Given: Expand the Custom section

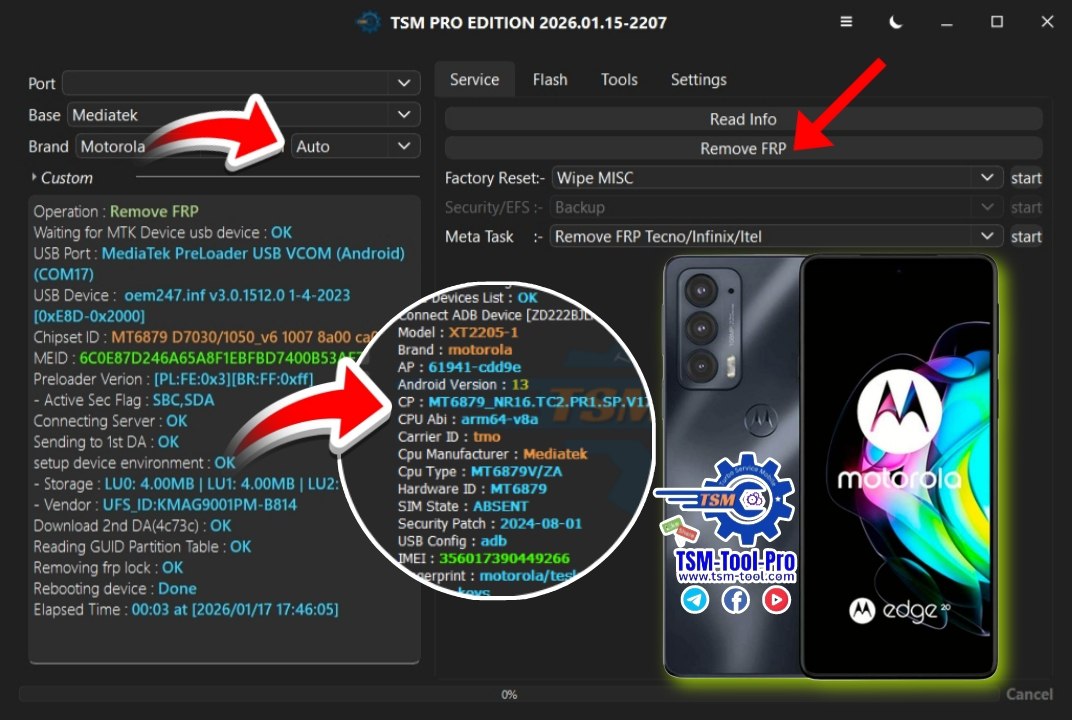Looking at the screenshot, I should (62, 178).
